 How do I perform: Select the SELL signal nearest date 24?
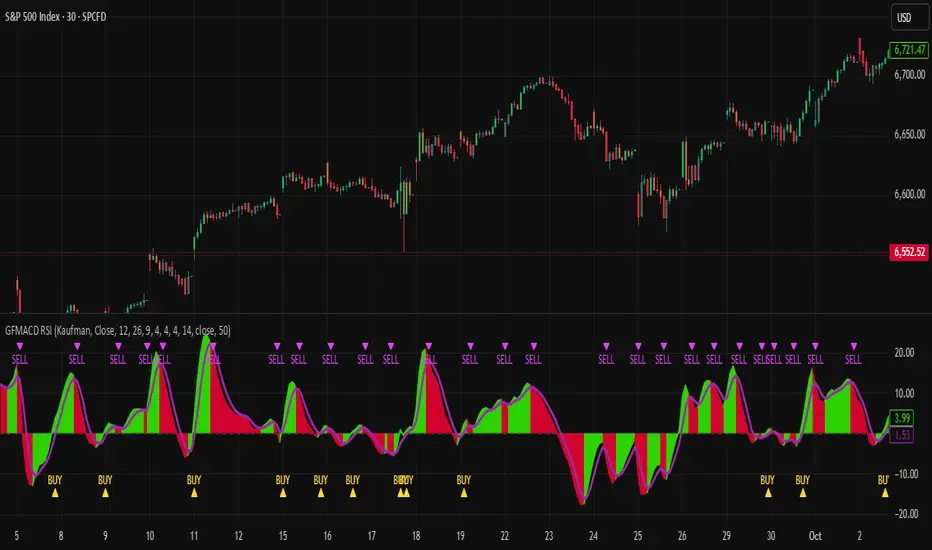click(x=606, y=353)
